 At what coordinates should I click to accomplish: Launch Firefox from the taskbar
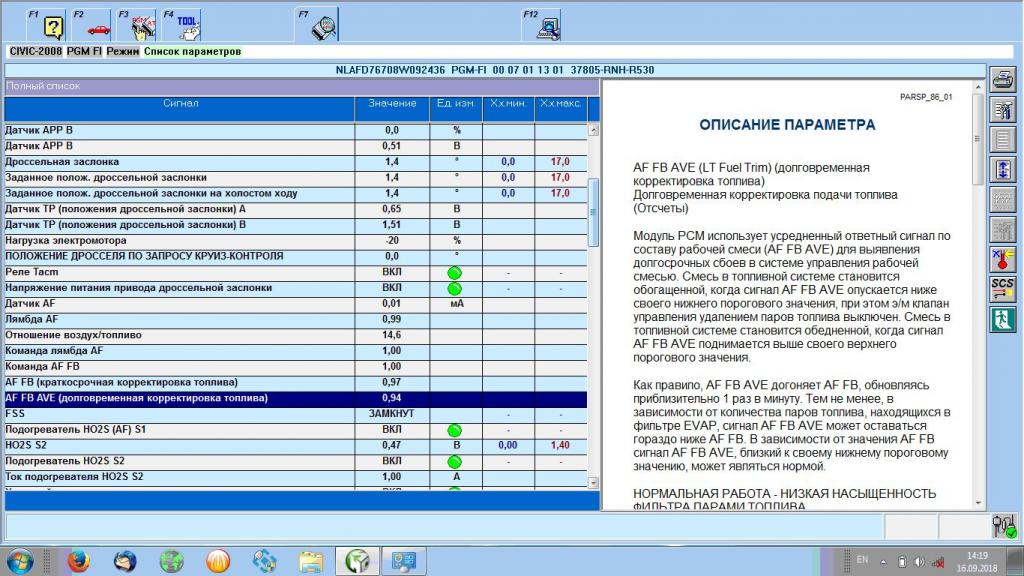coord(78,561)
